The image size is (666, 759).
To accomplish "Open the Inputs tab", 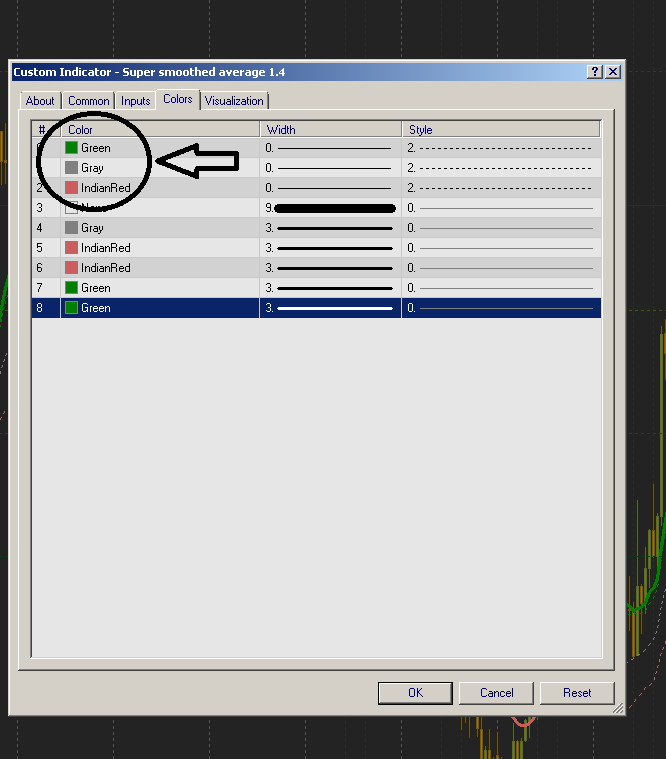I will 136,101.
